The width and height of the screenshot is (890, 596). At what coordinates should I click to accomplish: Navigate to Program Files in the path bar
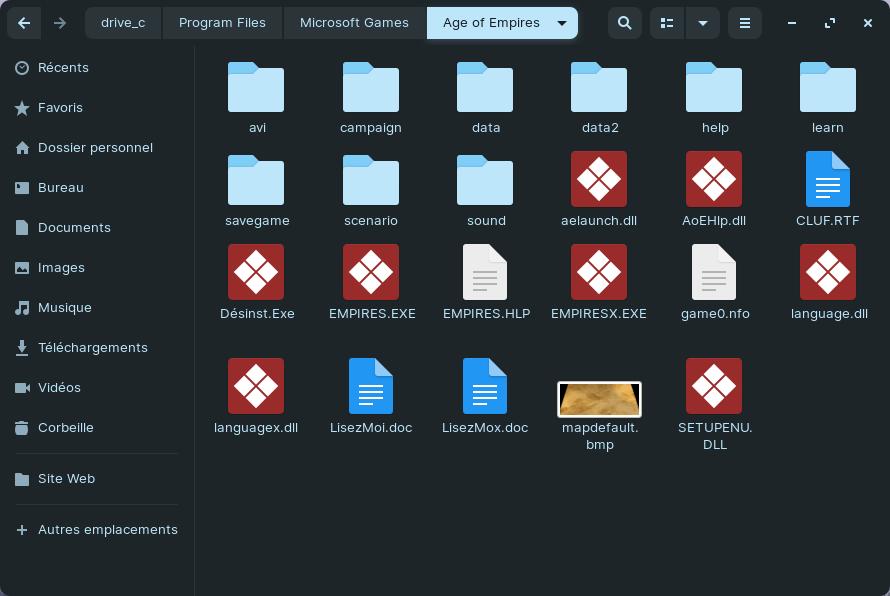point(222,23)
